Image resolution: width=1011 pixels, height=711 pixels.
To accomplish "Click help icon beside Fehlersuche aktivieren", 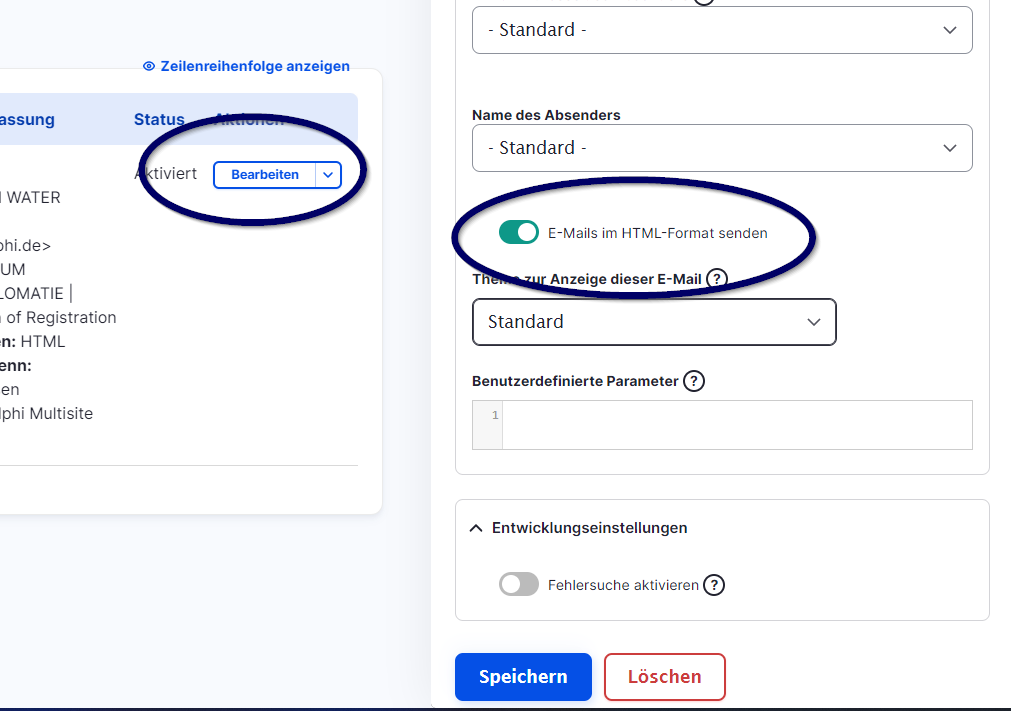I will [x=713, y=585].
